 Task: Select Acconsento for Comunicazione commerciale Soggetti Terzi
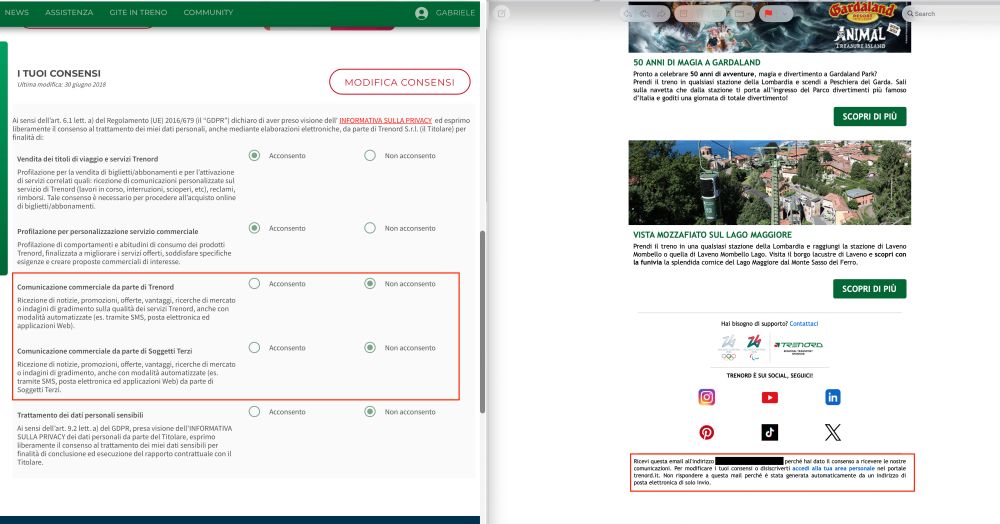[x=254, y=347]
